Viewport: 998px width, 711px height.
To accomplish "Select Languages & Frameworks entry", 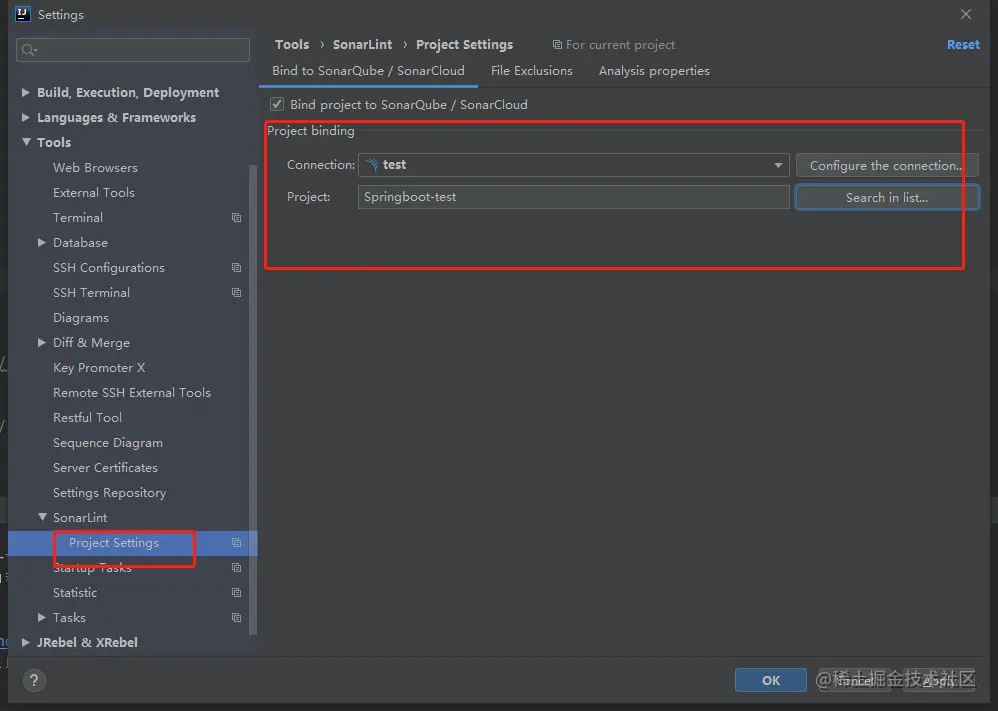I will click(x=116, y=117).
